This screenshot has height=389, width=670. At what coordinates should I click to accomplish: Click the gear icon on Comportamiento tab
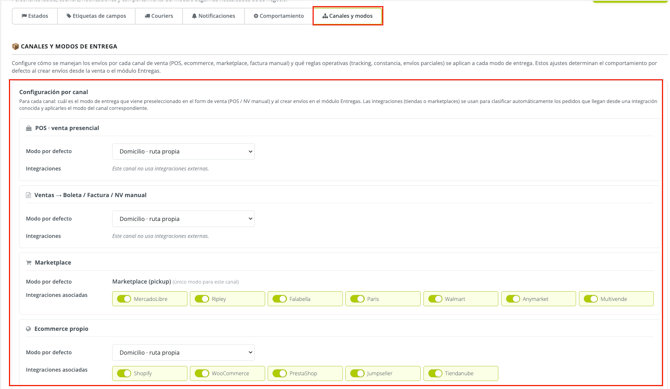(256, 16)
